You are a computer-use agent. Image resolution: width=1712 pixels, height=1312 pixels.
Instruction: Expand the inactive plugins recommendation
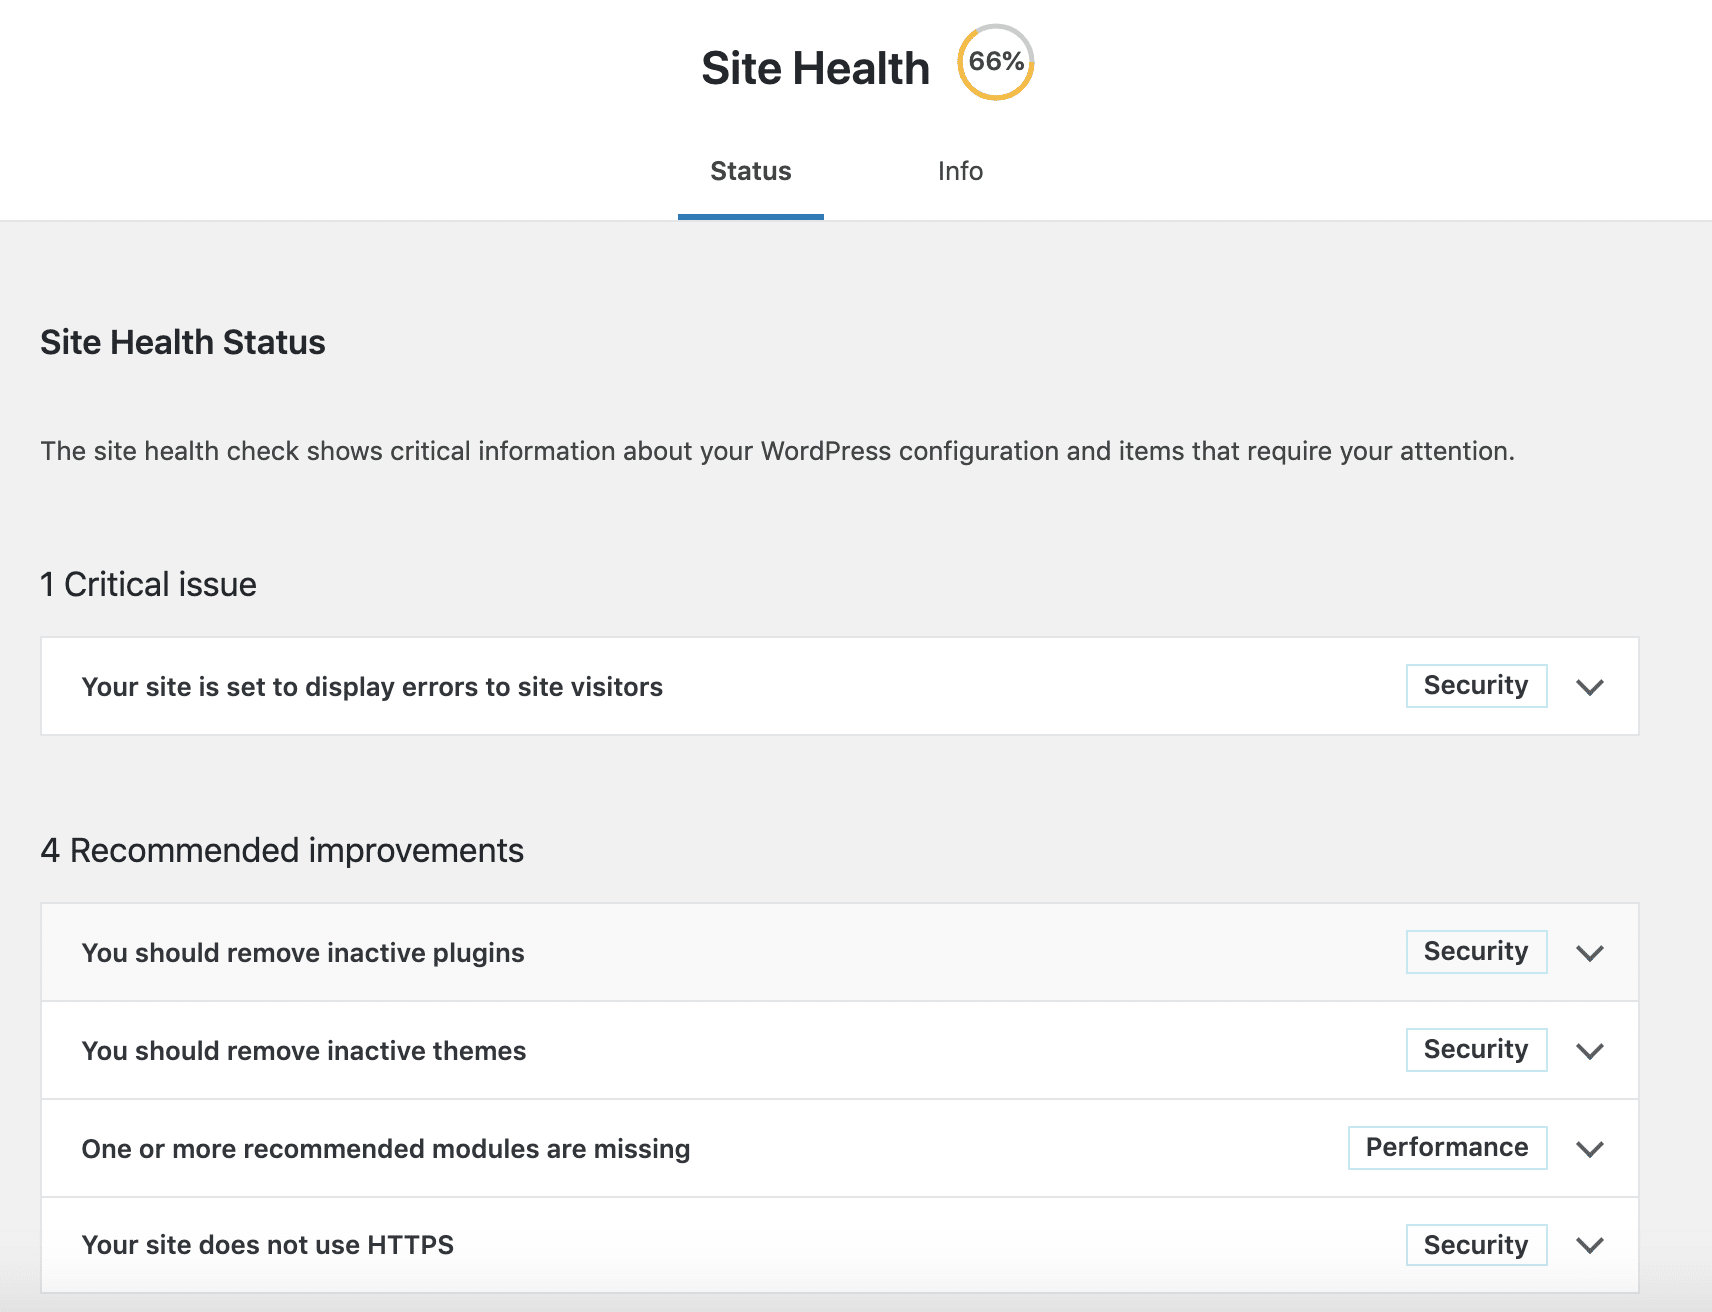(x=1590, y=952)
